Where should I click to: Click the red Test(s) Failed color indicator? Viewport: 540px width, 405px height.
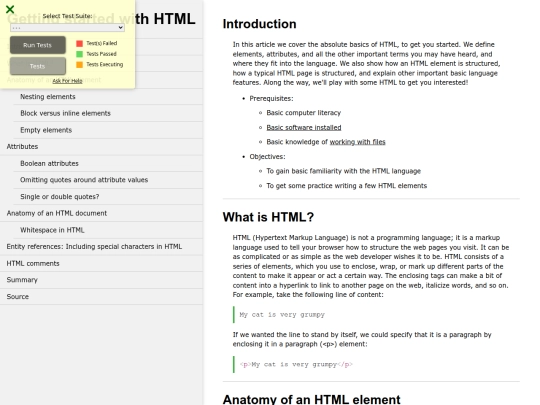pos(79,43)
